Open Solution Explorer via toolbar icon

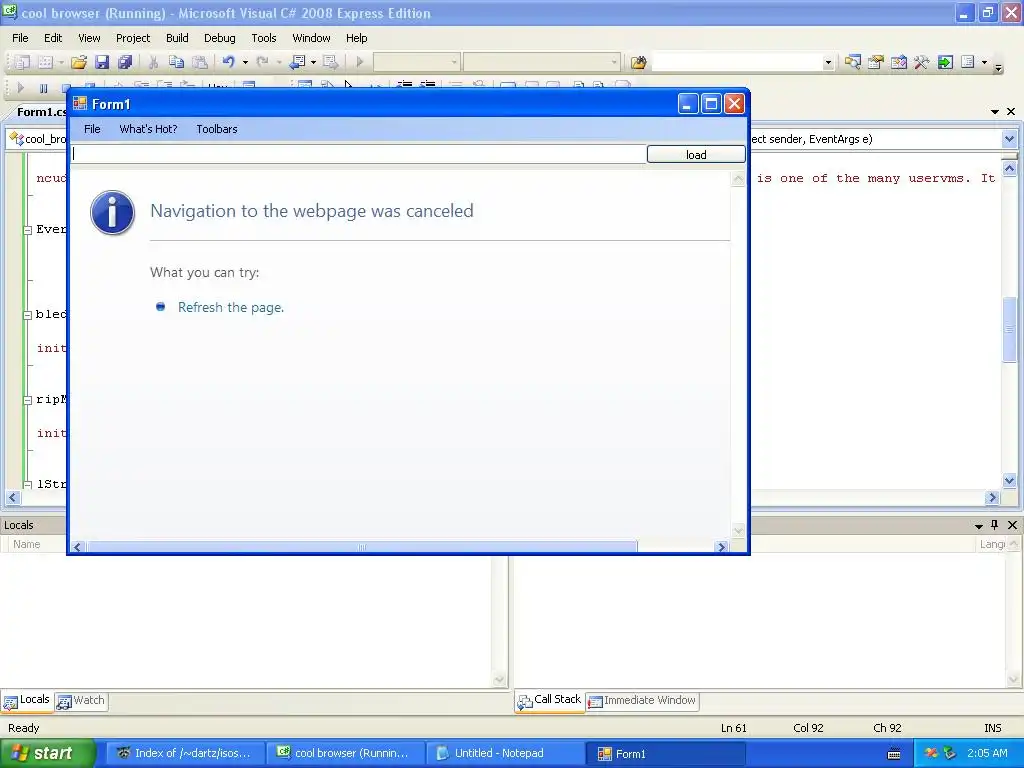coord(852,62)
